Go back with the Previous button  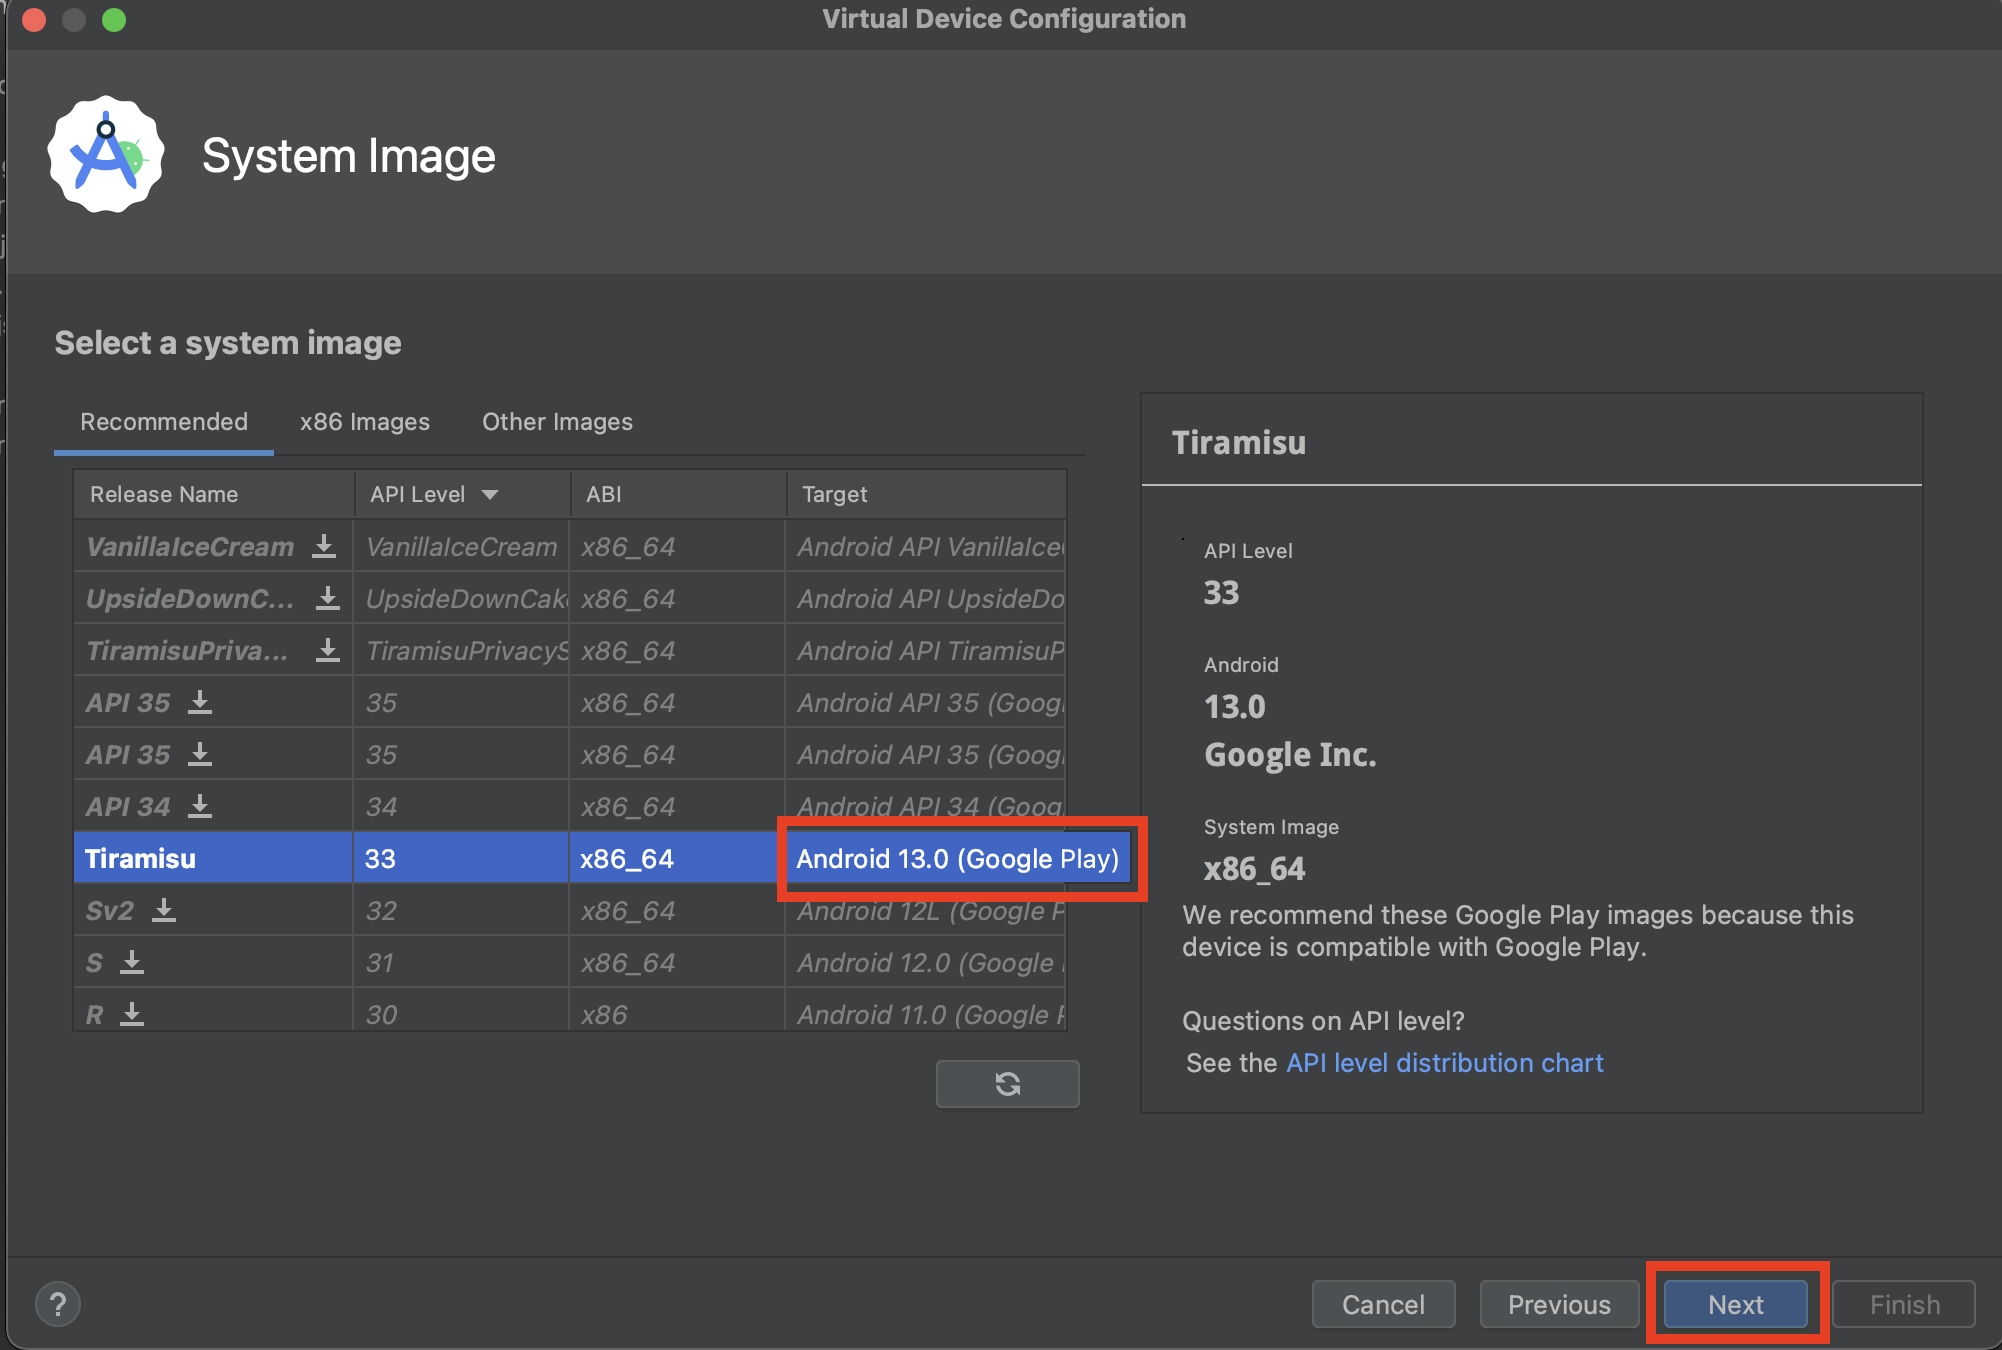(x=1558, y=1304)
